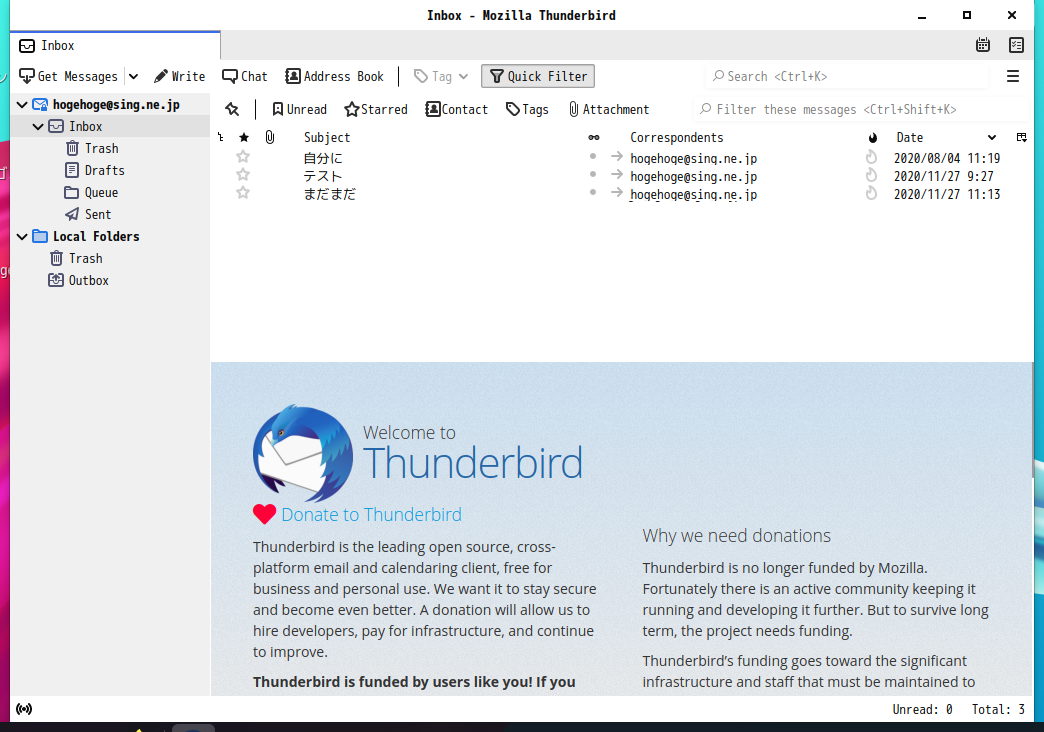The width and height of the screenshot is (1044, 732).
Task: Click the red donate heart icon
Action: 264,514
